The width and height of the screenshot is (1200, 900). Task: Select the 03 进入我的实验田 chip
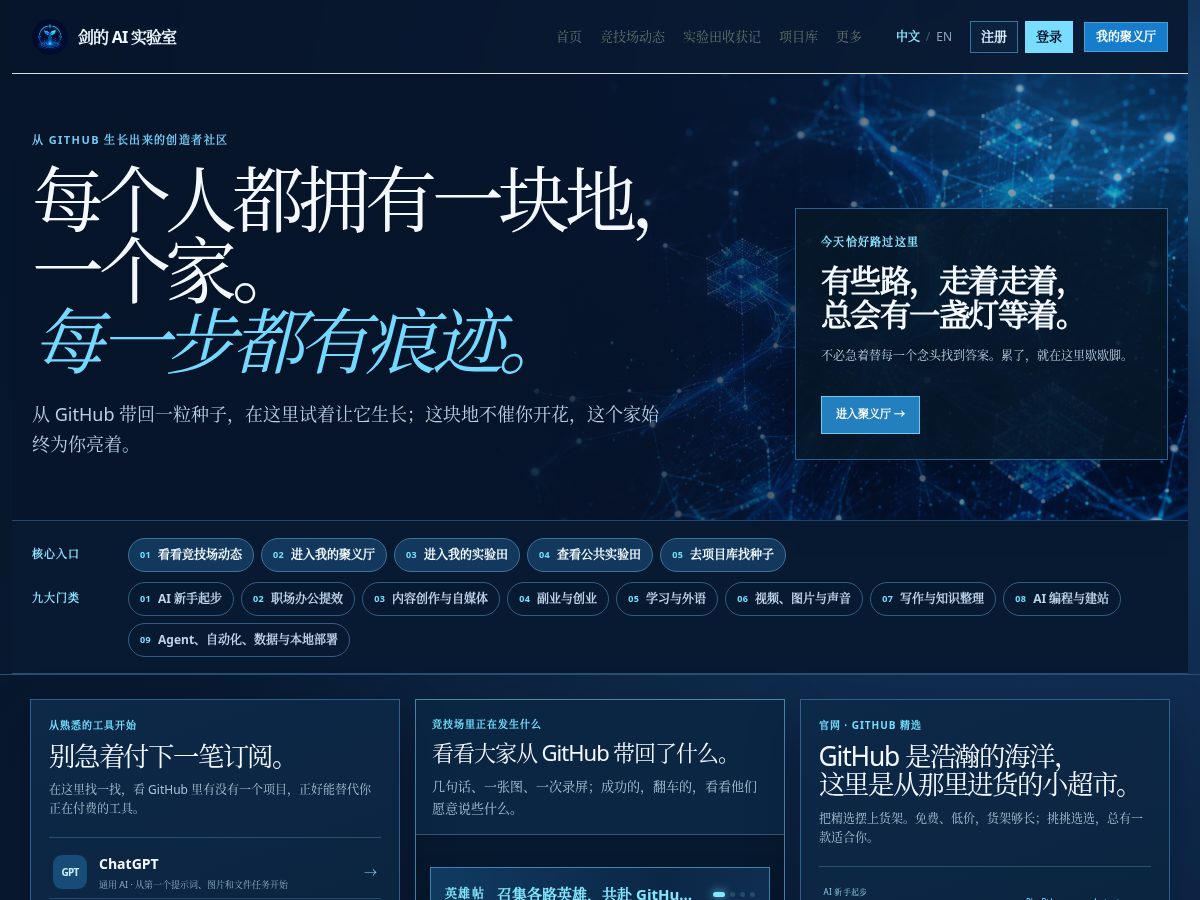click(x=457, y=555)
